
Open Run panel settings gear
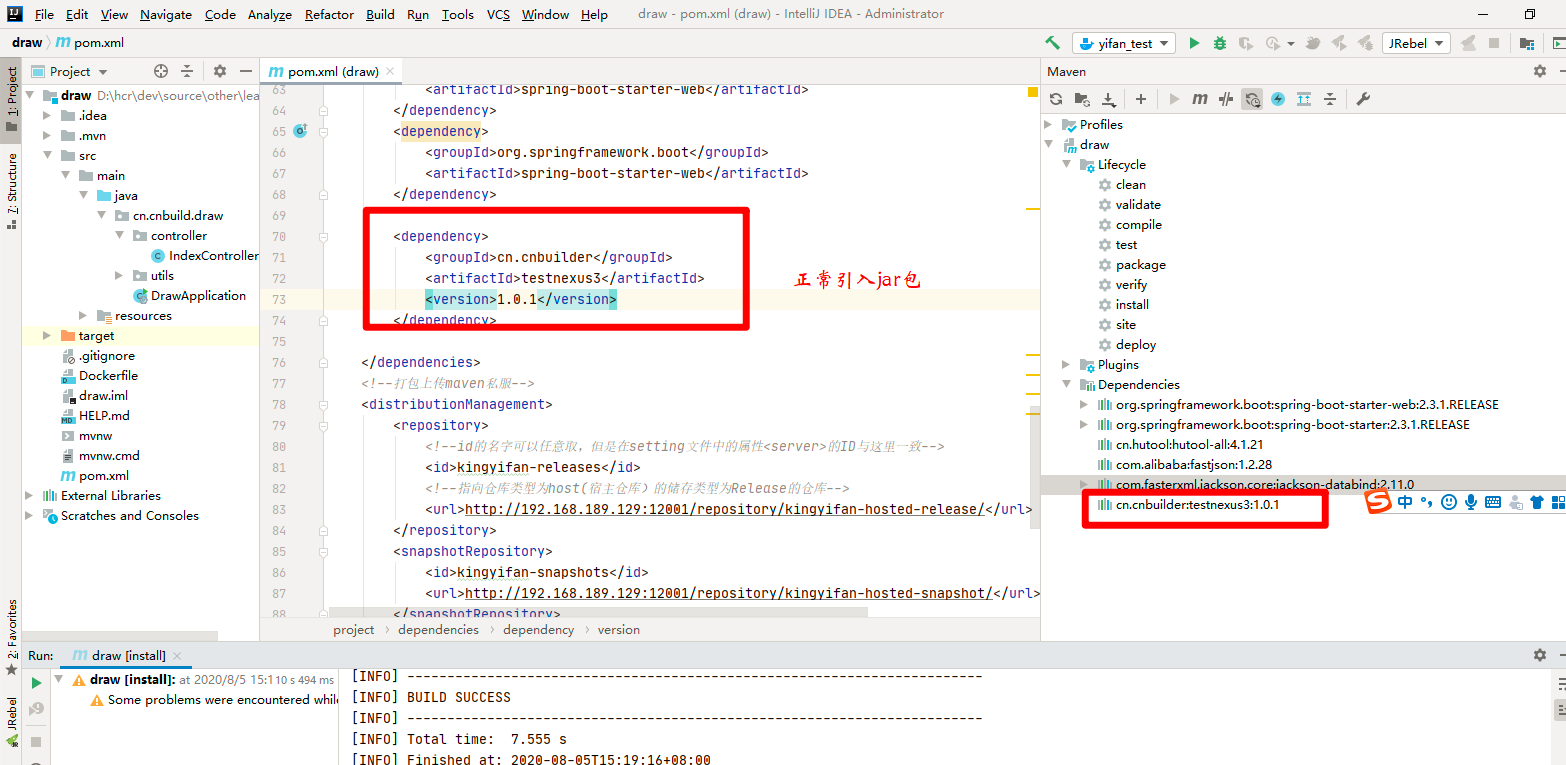click(x=1540, y=655)
